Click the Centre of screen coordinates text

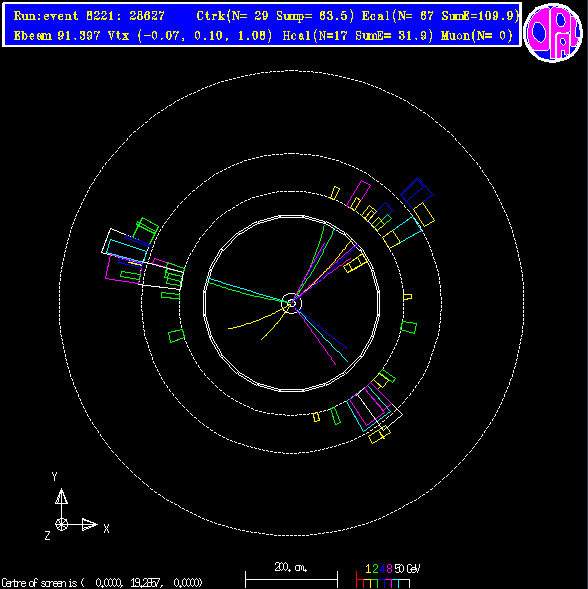pyautogui.click(x=102, y=583)
